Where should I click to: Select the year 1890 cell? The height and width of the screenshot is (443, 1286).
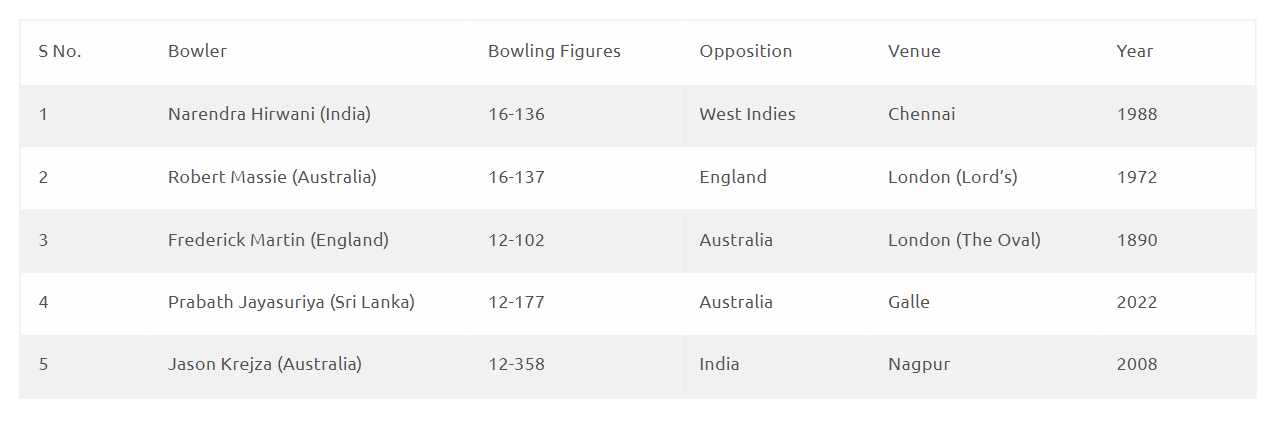pos(1137,240)
